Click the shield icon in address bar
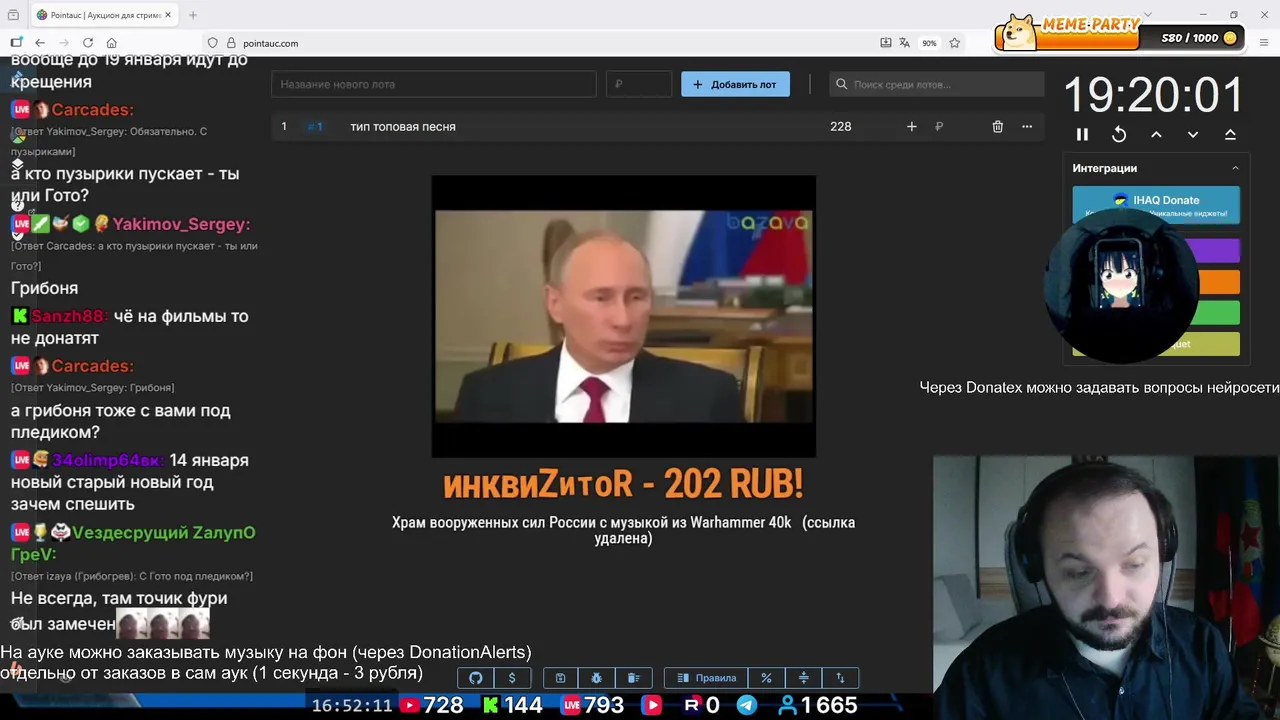Viewport: 1280px width, 720px height. coord(212,43)
